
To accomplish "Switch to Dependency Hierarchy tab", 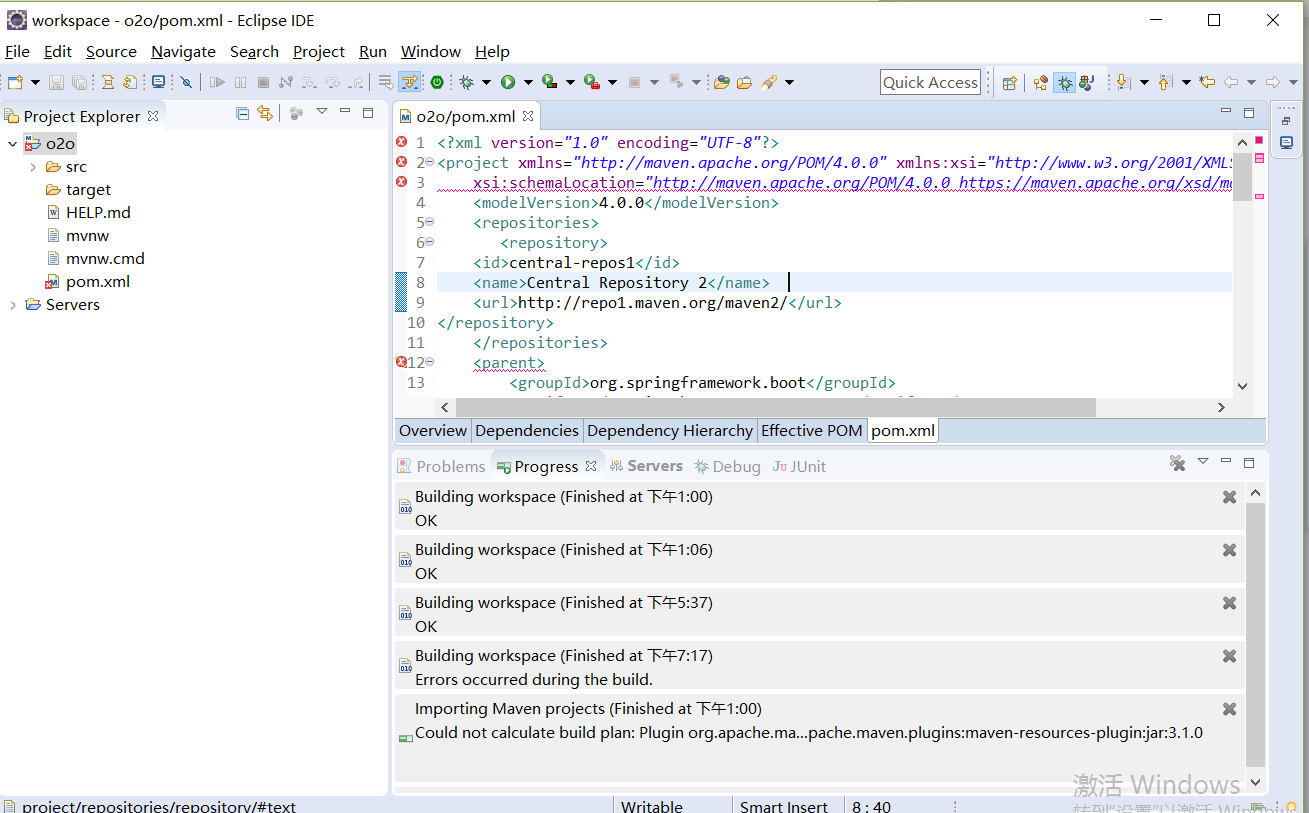I will tap(670, 431).
